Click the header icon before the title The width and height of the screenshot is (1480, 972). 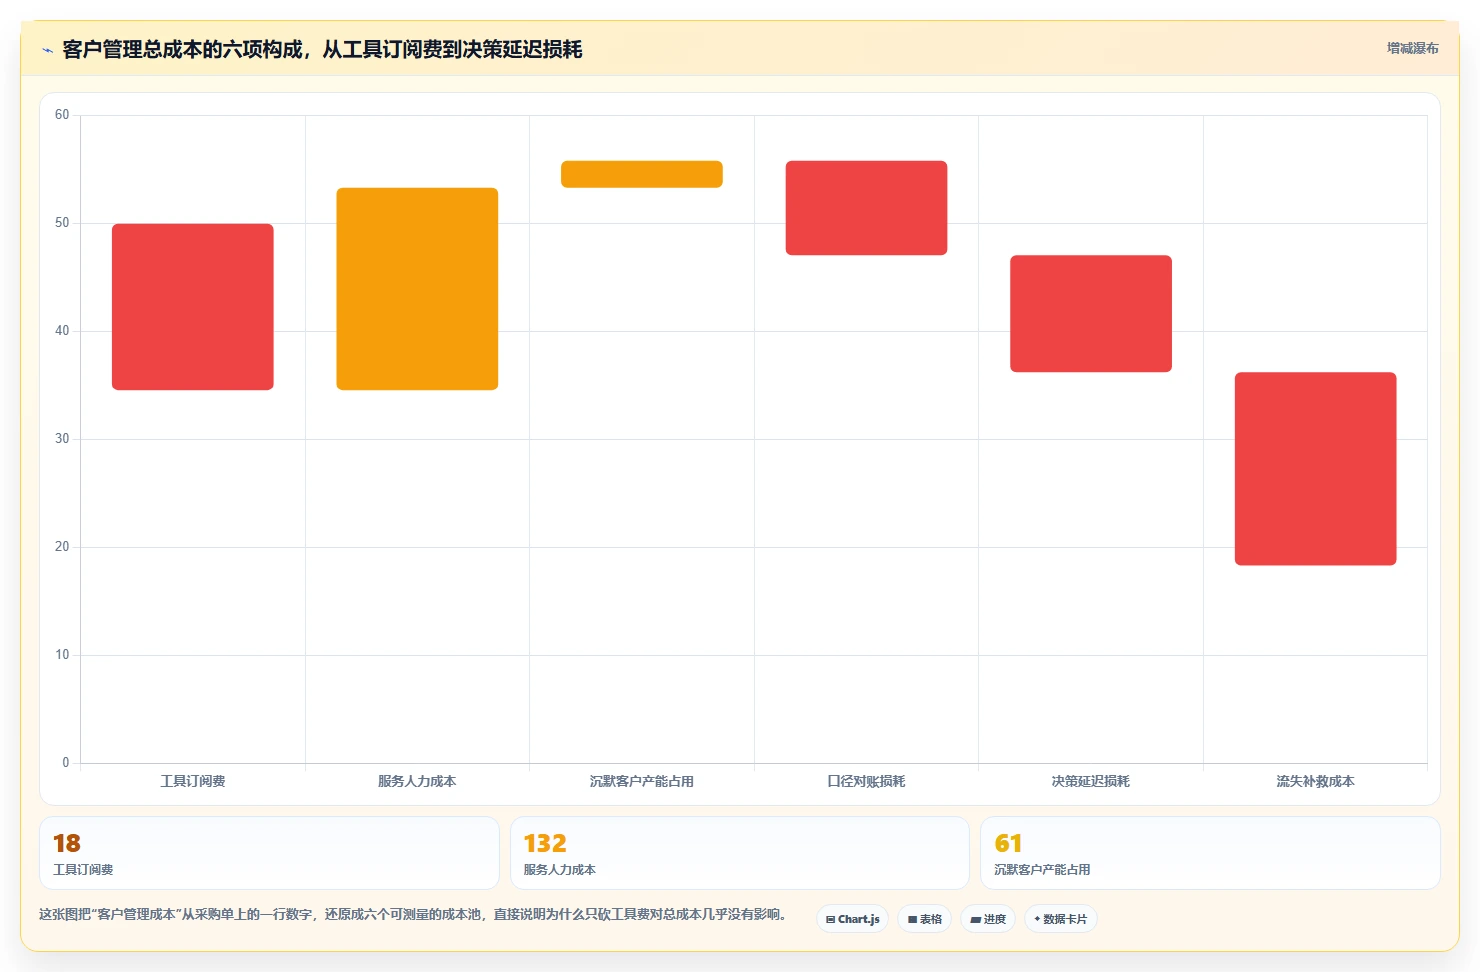(47, 50)
